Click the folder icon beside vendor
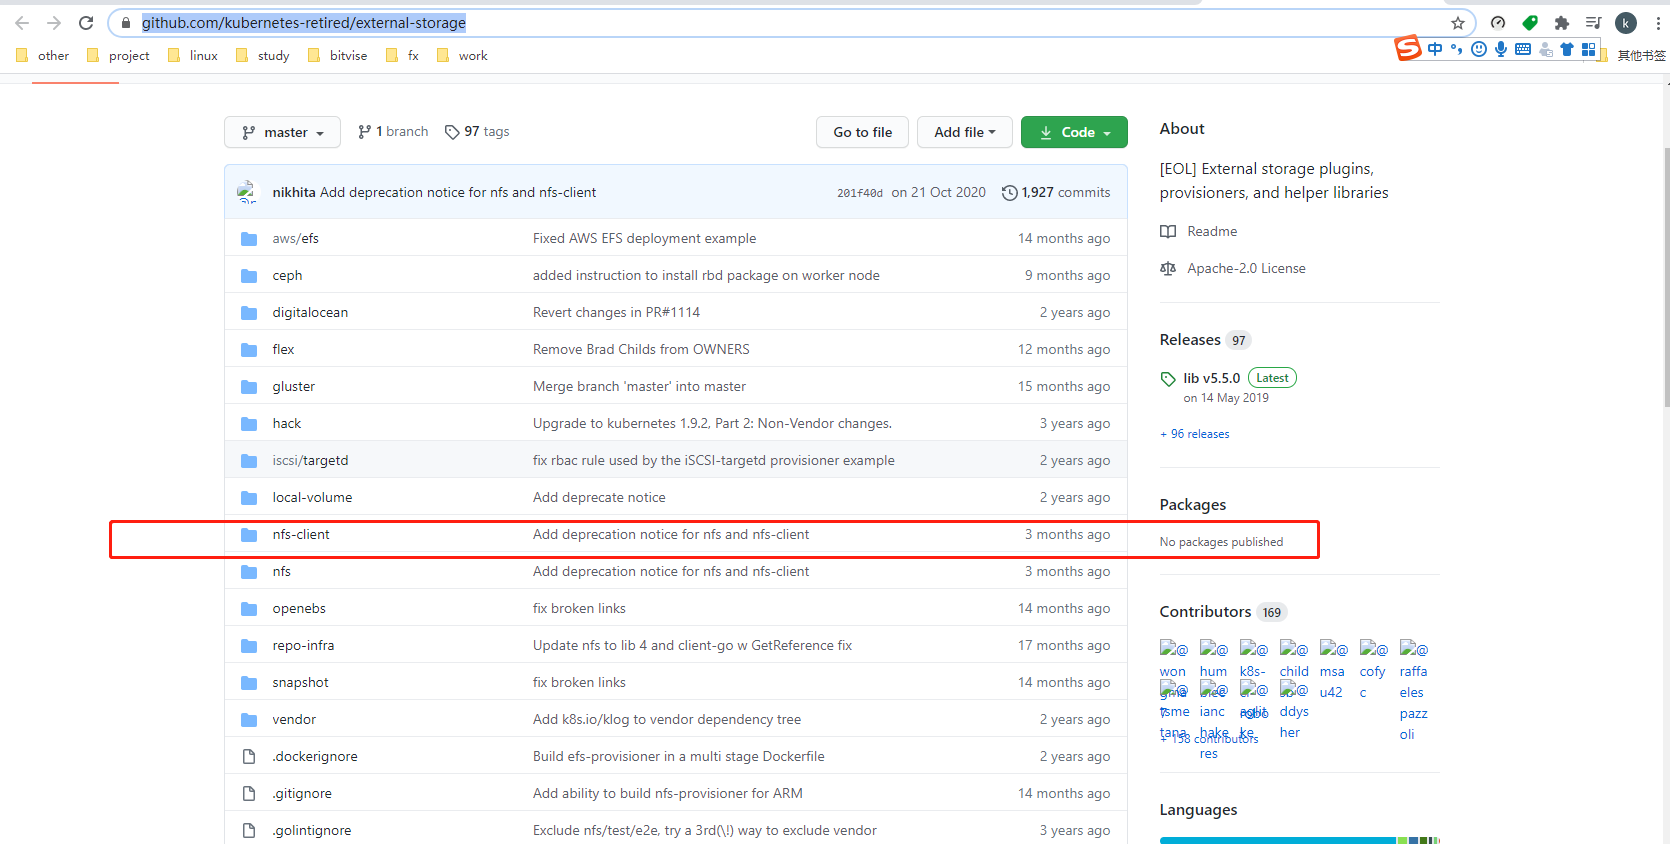 249,719
